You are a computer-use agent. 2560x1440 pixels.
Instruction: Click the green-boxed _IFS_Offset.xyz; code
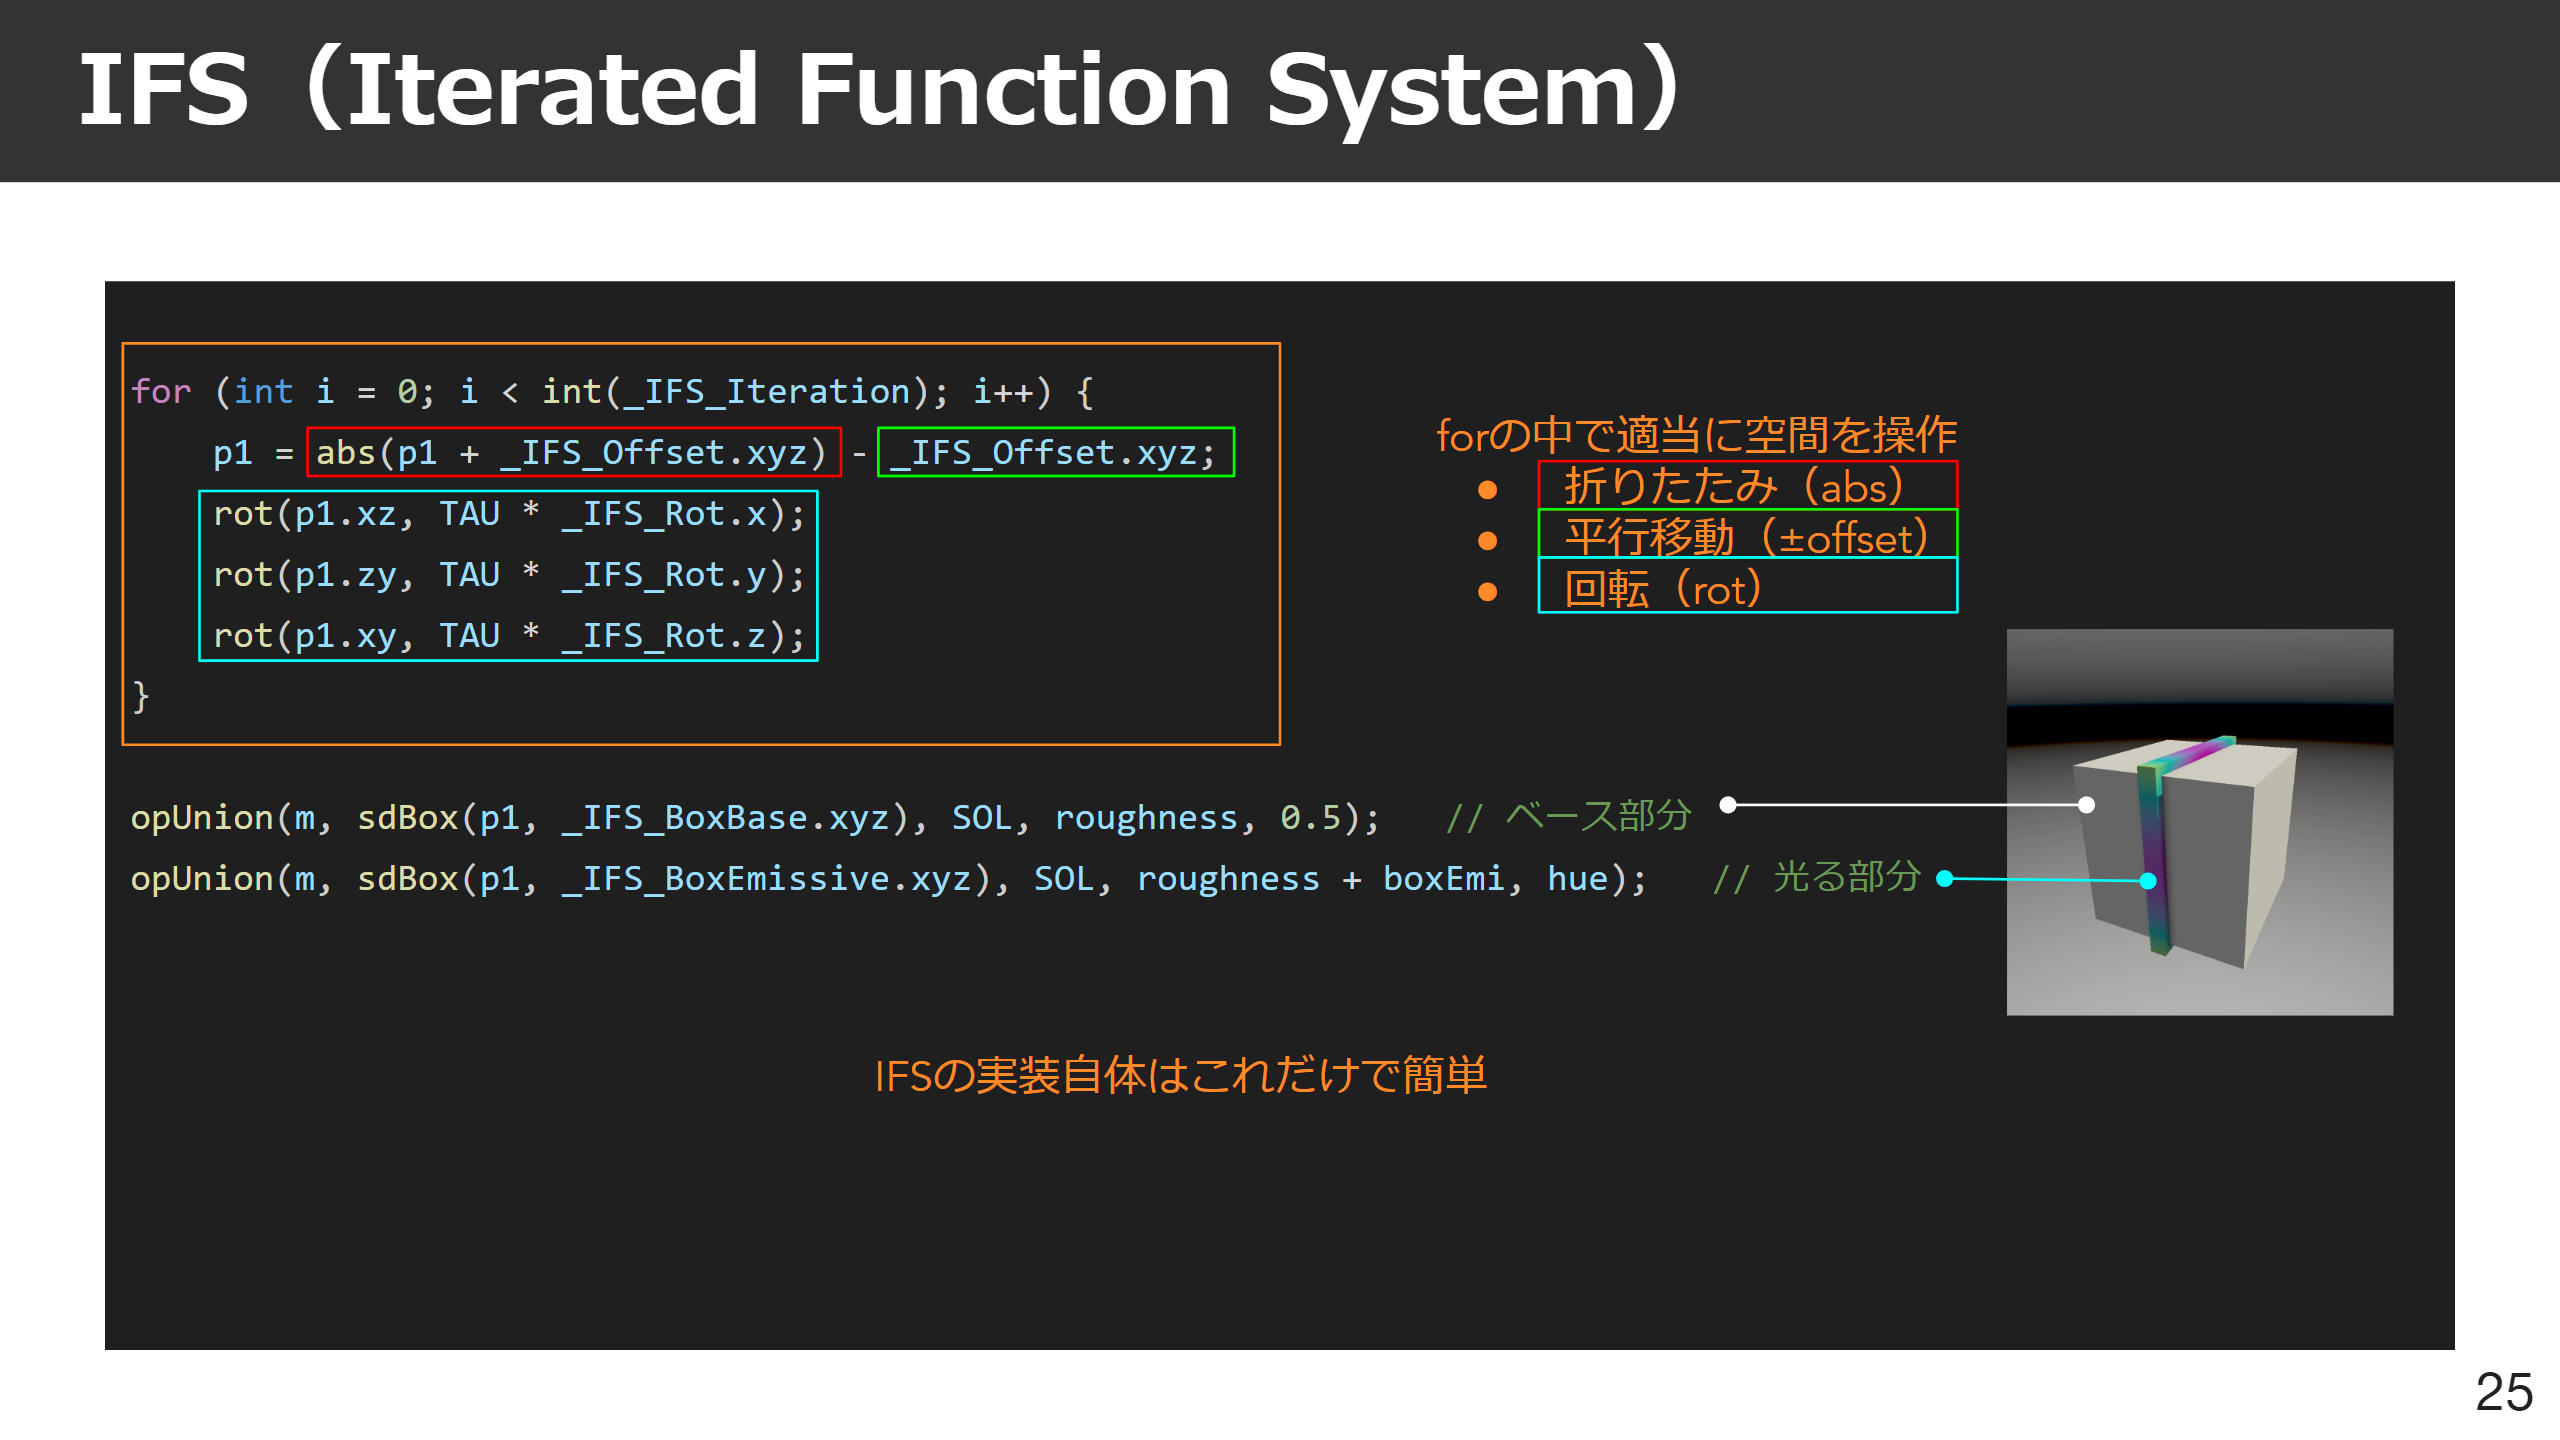1055,453
